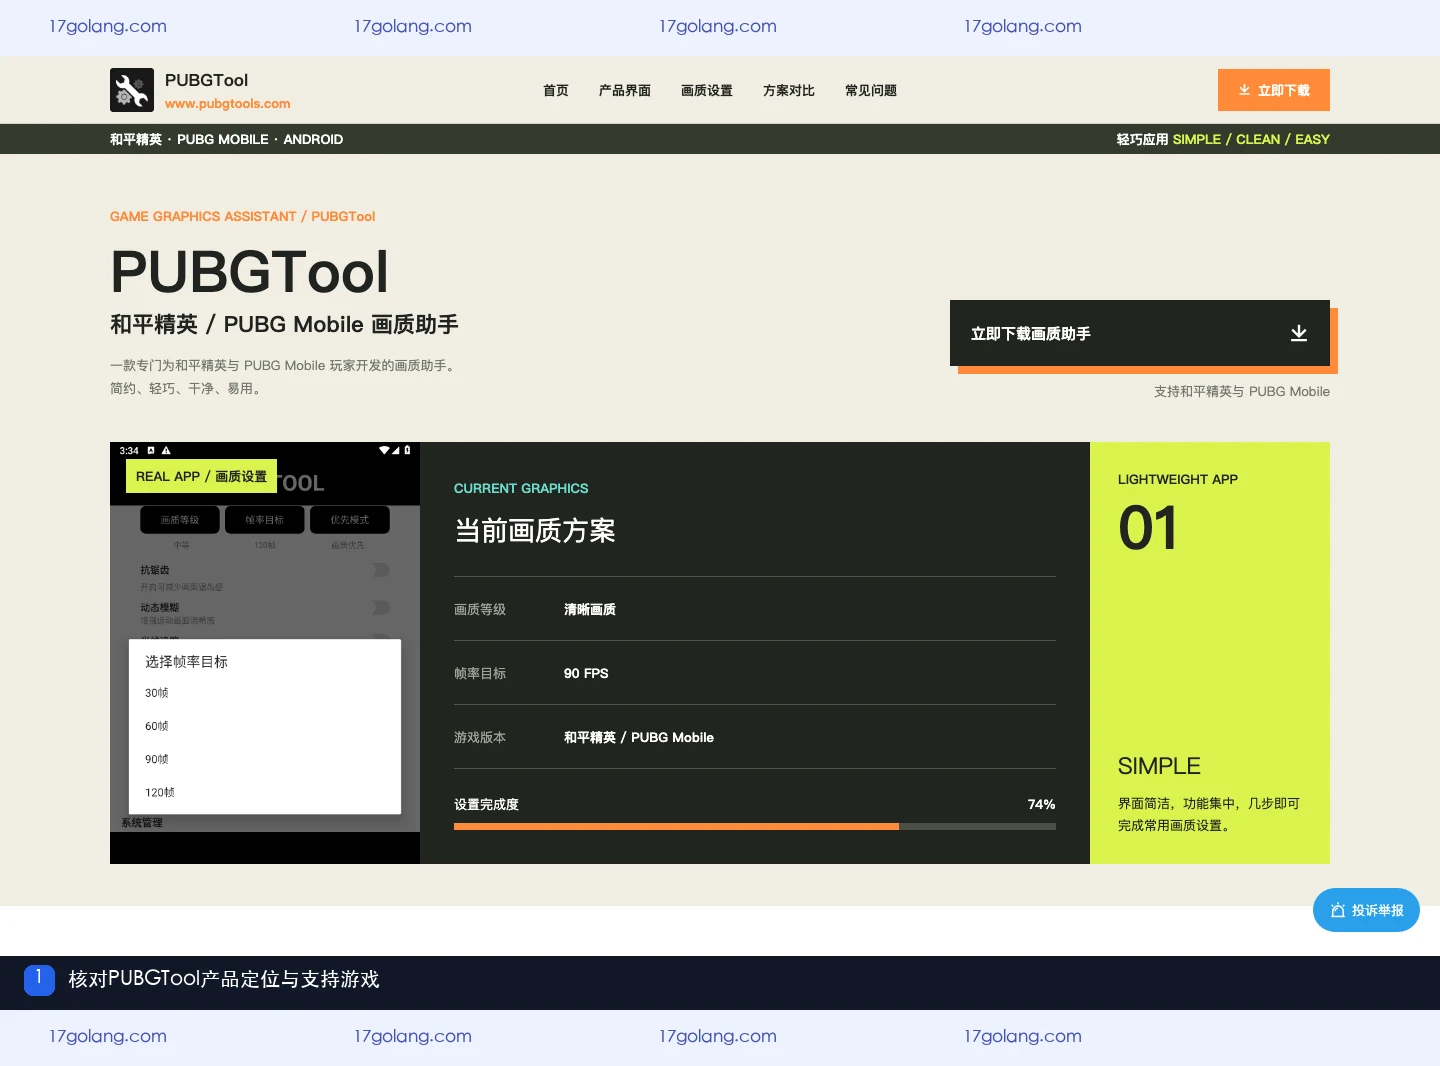The height and width of the screenshot is (1066, 1440).
Task: Click the 设置完成度 orange progress bar
Action: pos(676,826)
